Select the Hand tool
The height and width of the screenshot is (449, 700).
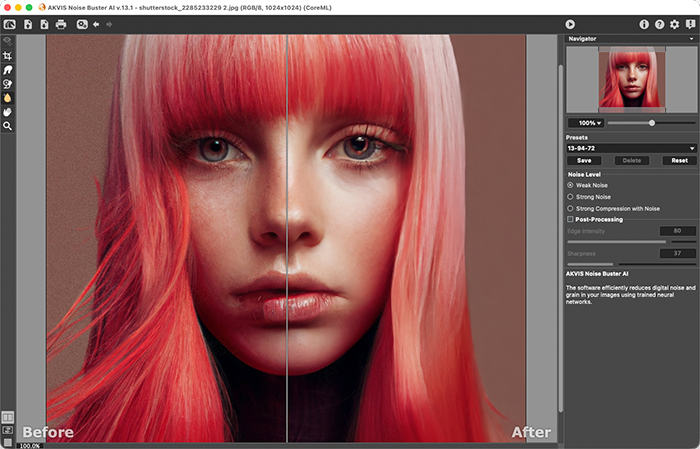coord(8,112)
